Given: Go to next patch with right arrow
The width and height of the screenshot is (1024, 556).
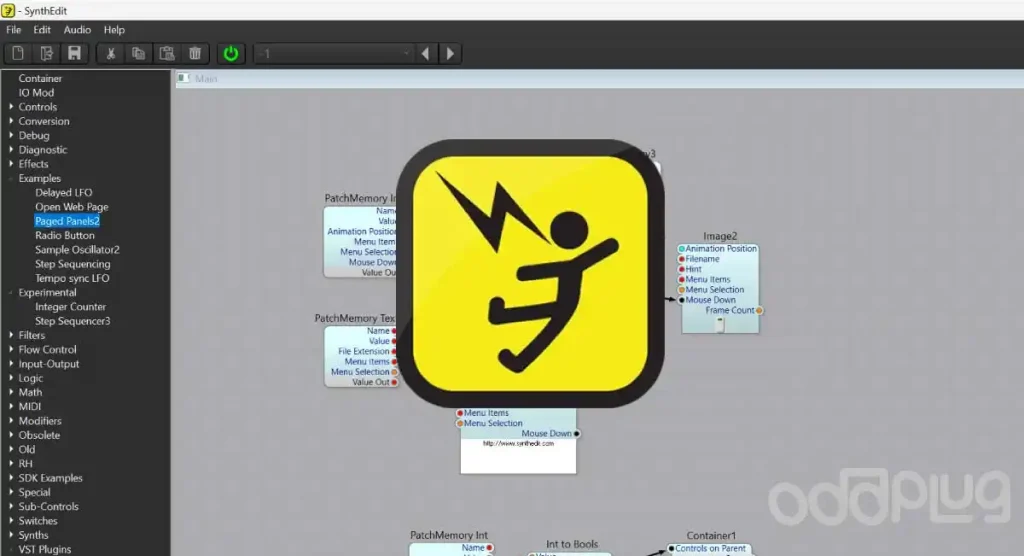Looking at the screenshot, I should pyautogui.click(x=451, y=53).
